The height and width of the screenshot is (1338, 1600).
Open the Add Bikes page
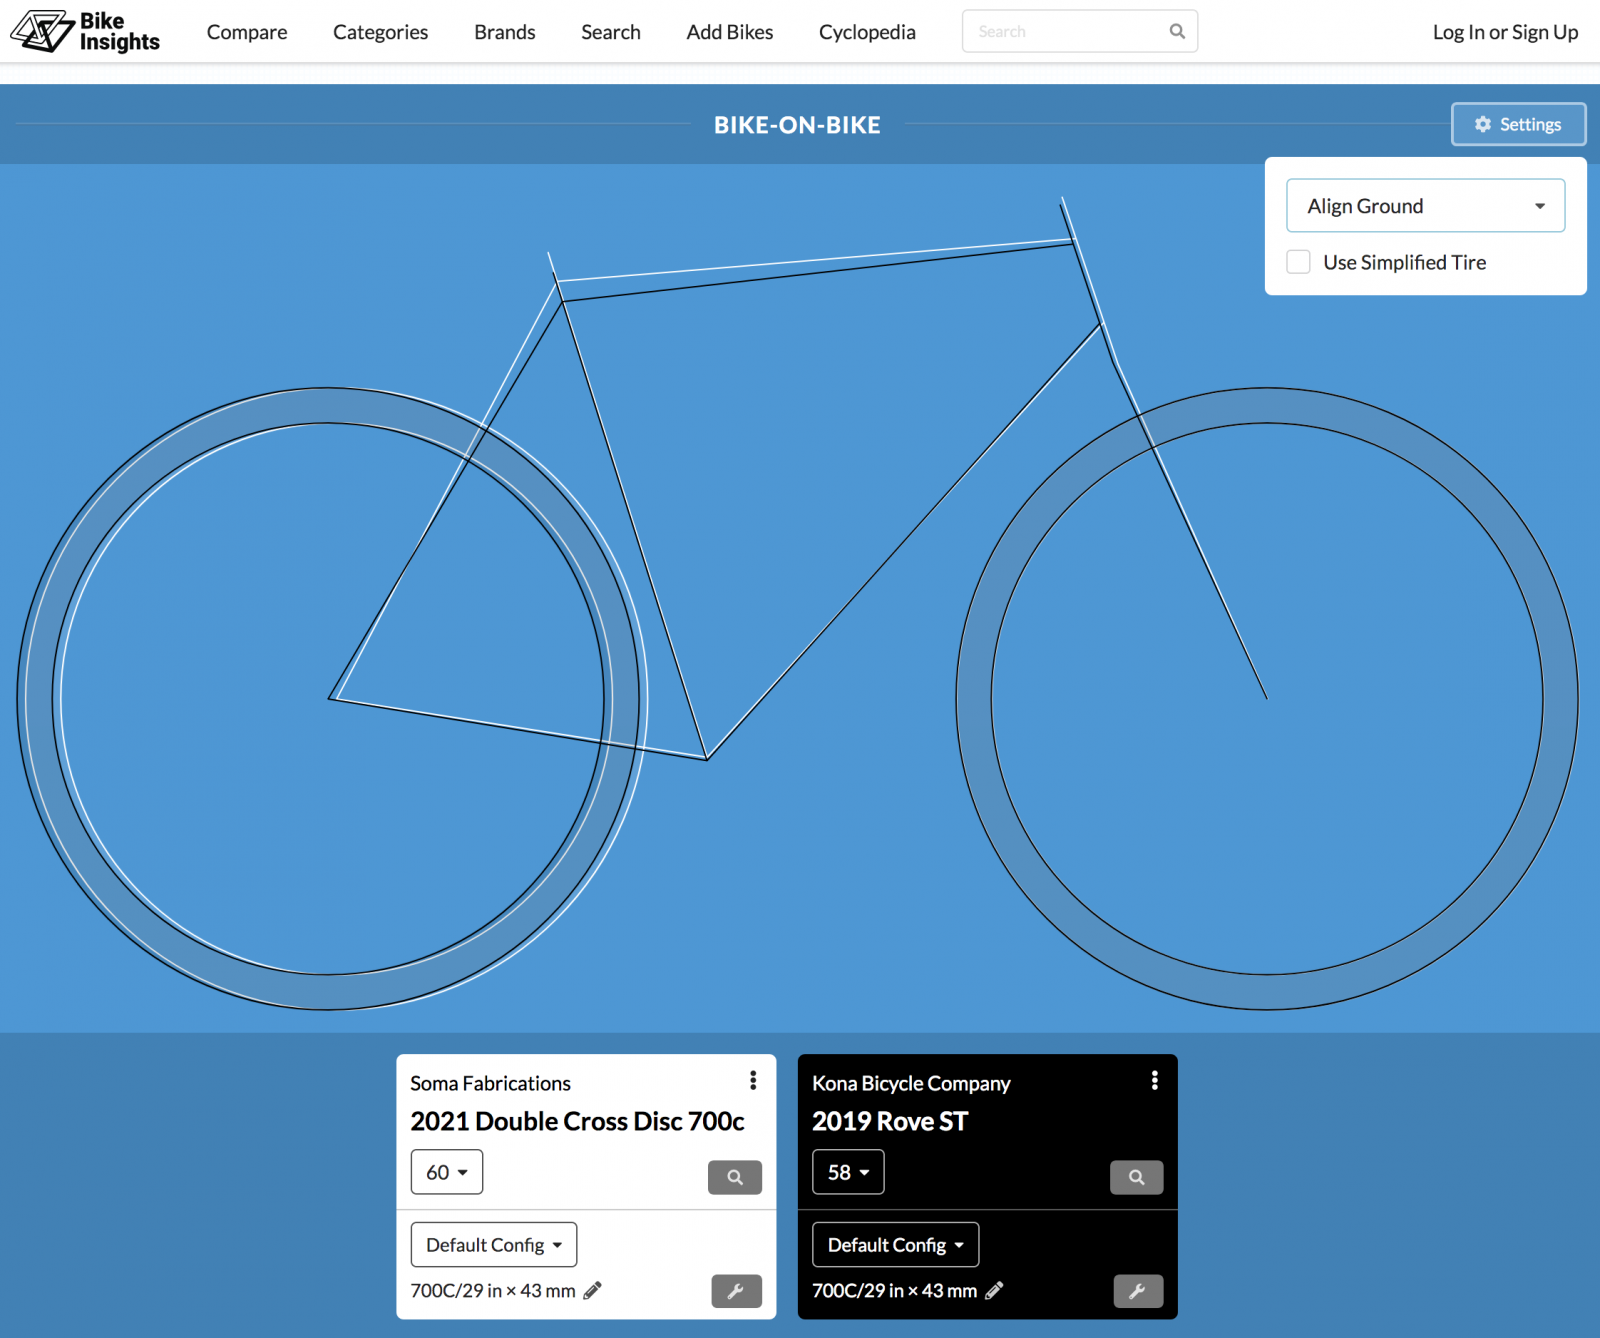pos(730,32)
